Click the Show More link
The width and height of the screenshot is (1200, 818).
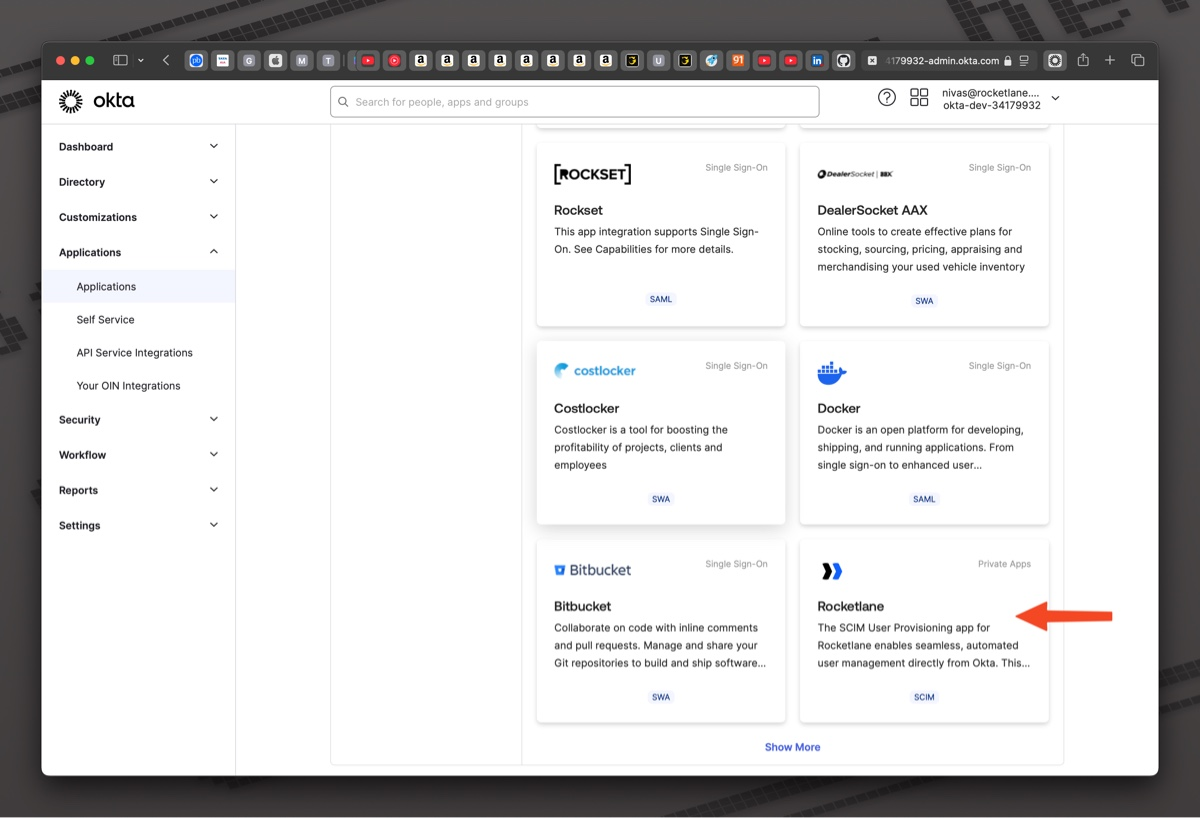792,747
